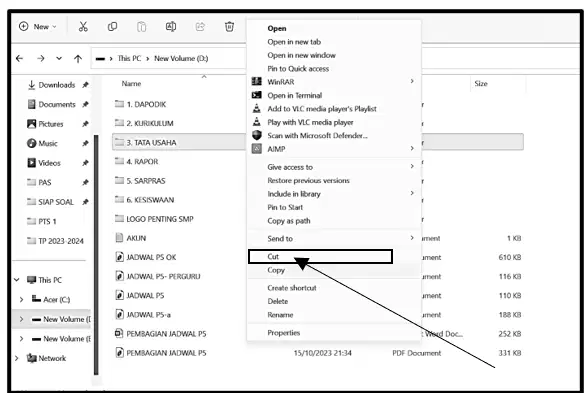586x393 pixels.
Task: Open the Include in library submenu
Action: [x=334, y=194]
